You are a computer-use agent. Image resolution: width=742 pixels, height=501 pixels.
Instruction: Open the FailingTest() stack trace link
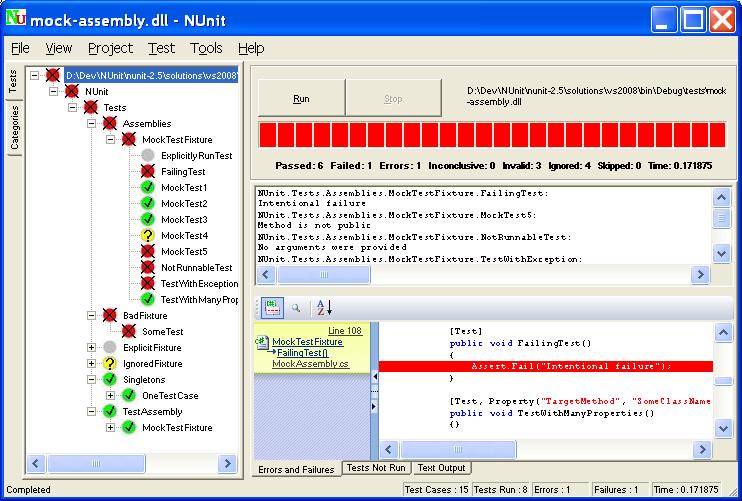click(302, 352)
